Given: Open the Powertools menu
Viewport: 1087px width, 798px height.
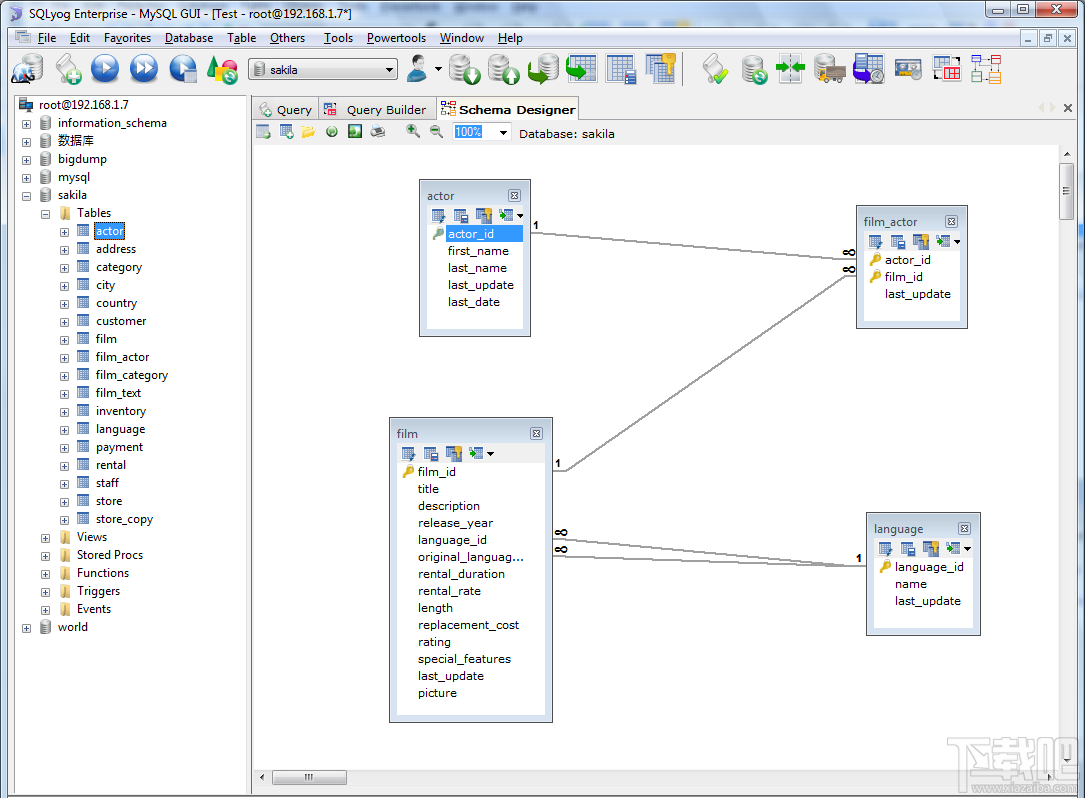Looking at the screenshot, I should [x=396, y=38].
